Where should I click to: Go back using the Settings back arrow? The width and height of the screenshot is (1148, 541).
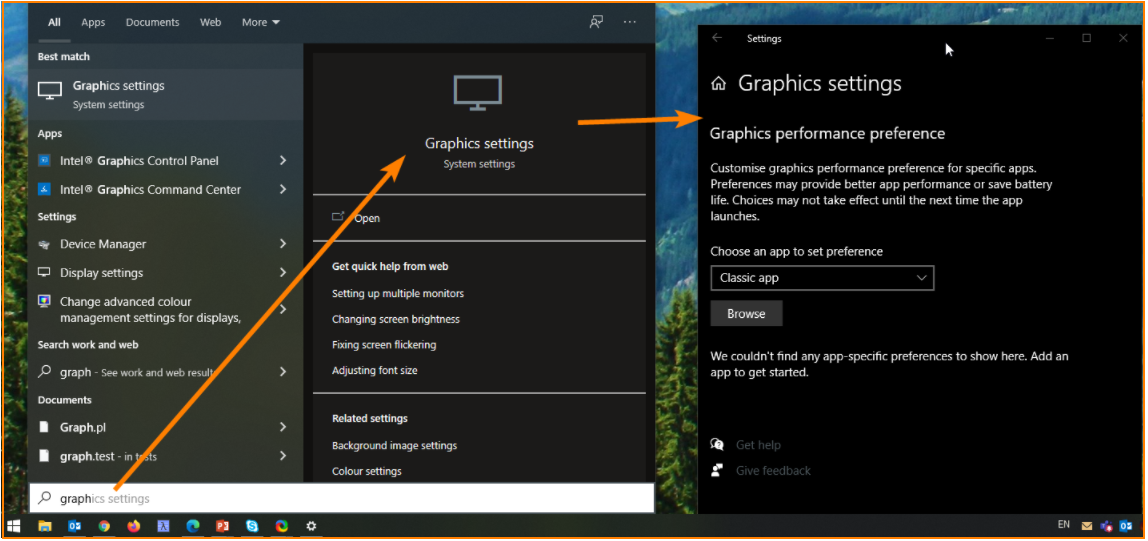[717, 38]
